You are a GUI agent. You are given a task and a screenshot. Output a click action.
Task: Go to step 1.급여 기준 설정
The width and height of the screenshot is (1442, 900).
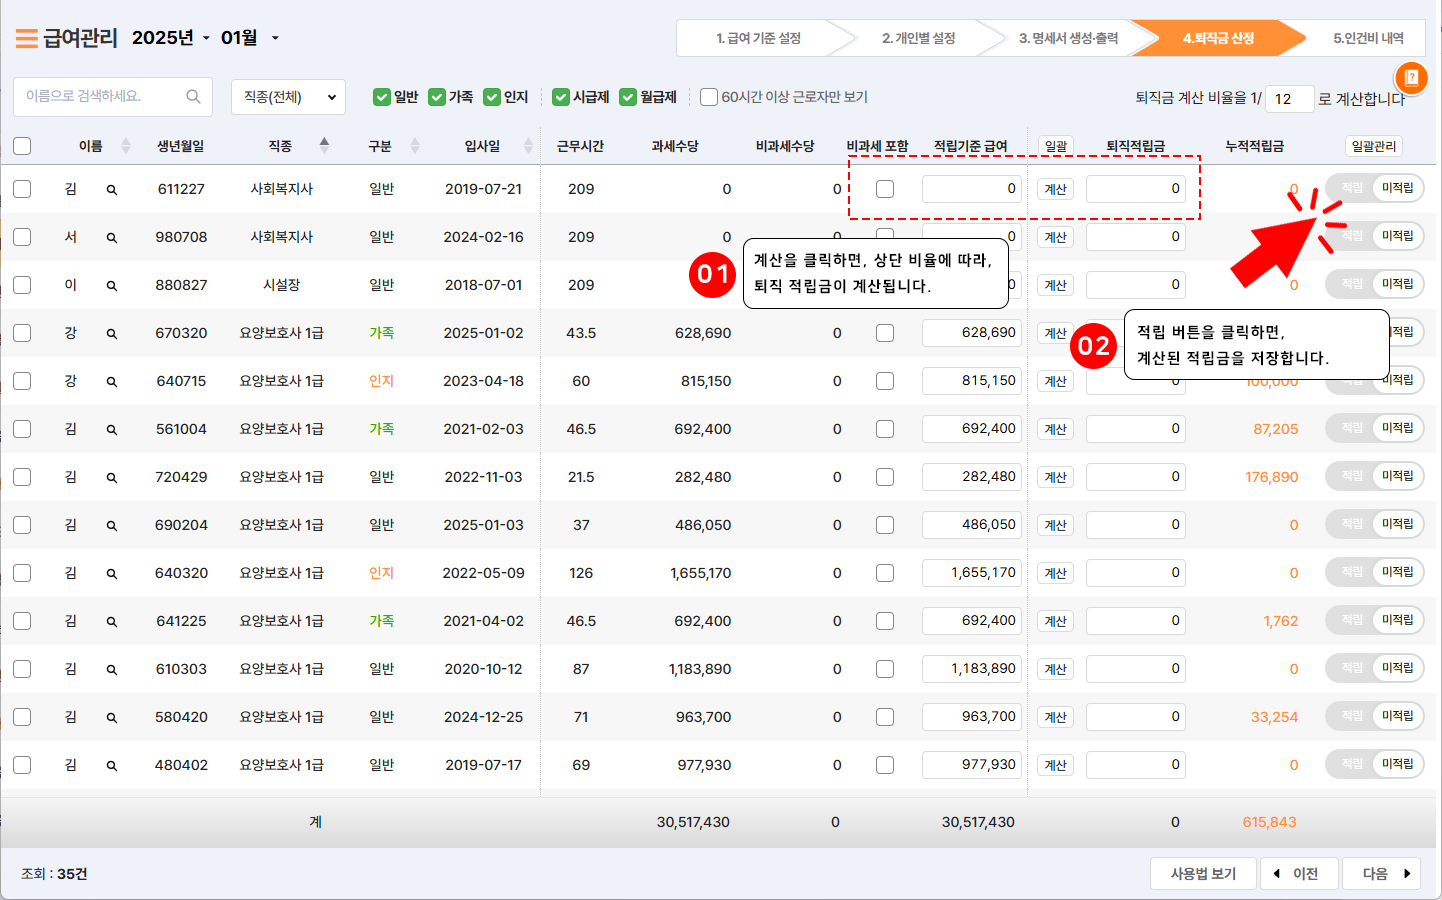758,38
